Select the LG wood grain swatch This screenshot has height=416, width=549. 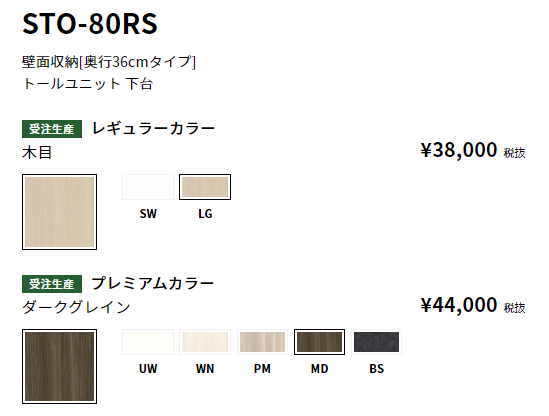205,187
